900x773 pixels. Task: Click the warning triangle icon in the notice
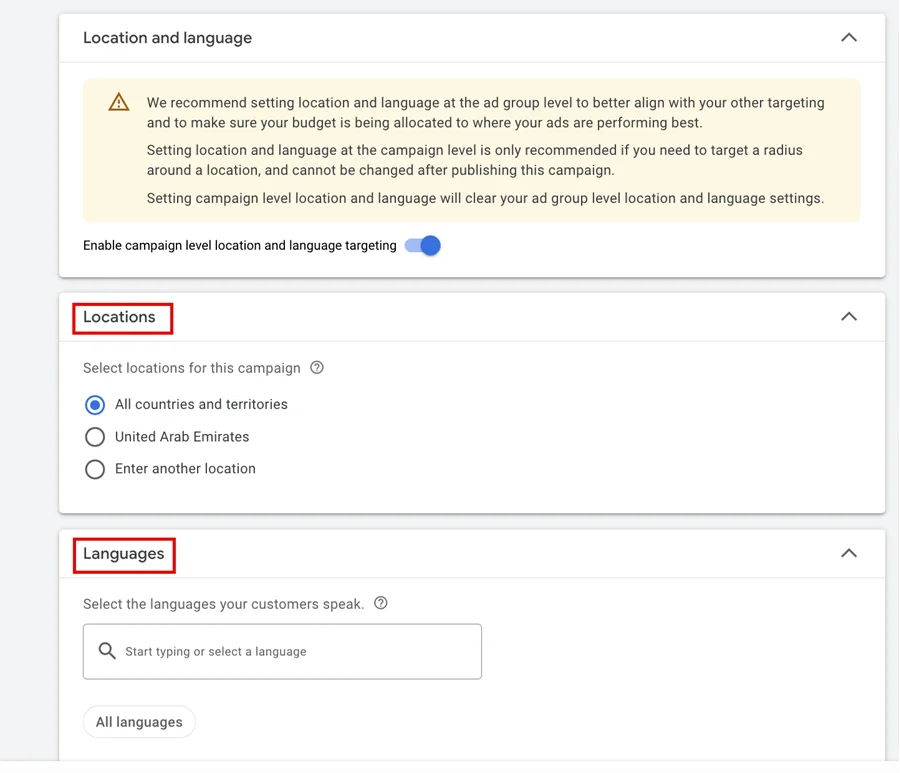[x=119, y=102]
